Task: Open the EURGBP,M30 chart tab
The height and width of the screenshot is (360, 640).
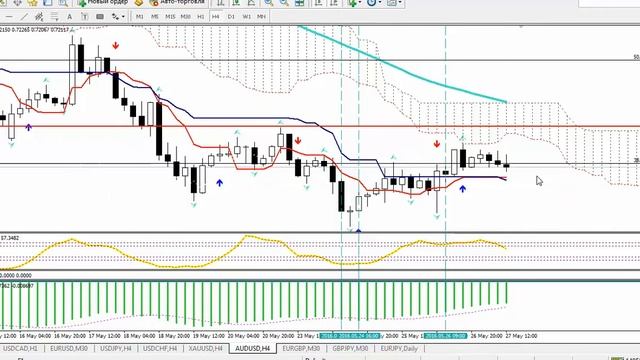Action: [x=301, y=349]
